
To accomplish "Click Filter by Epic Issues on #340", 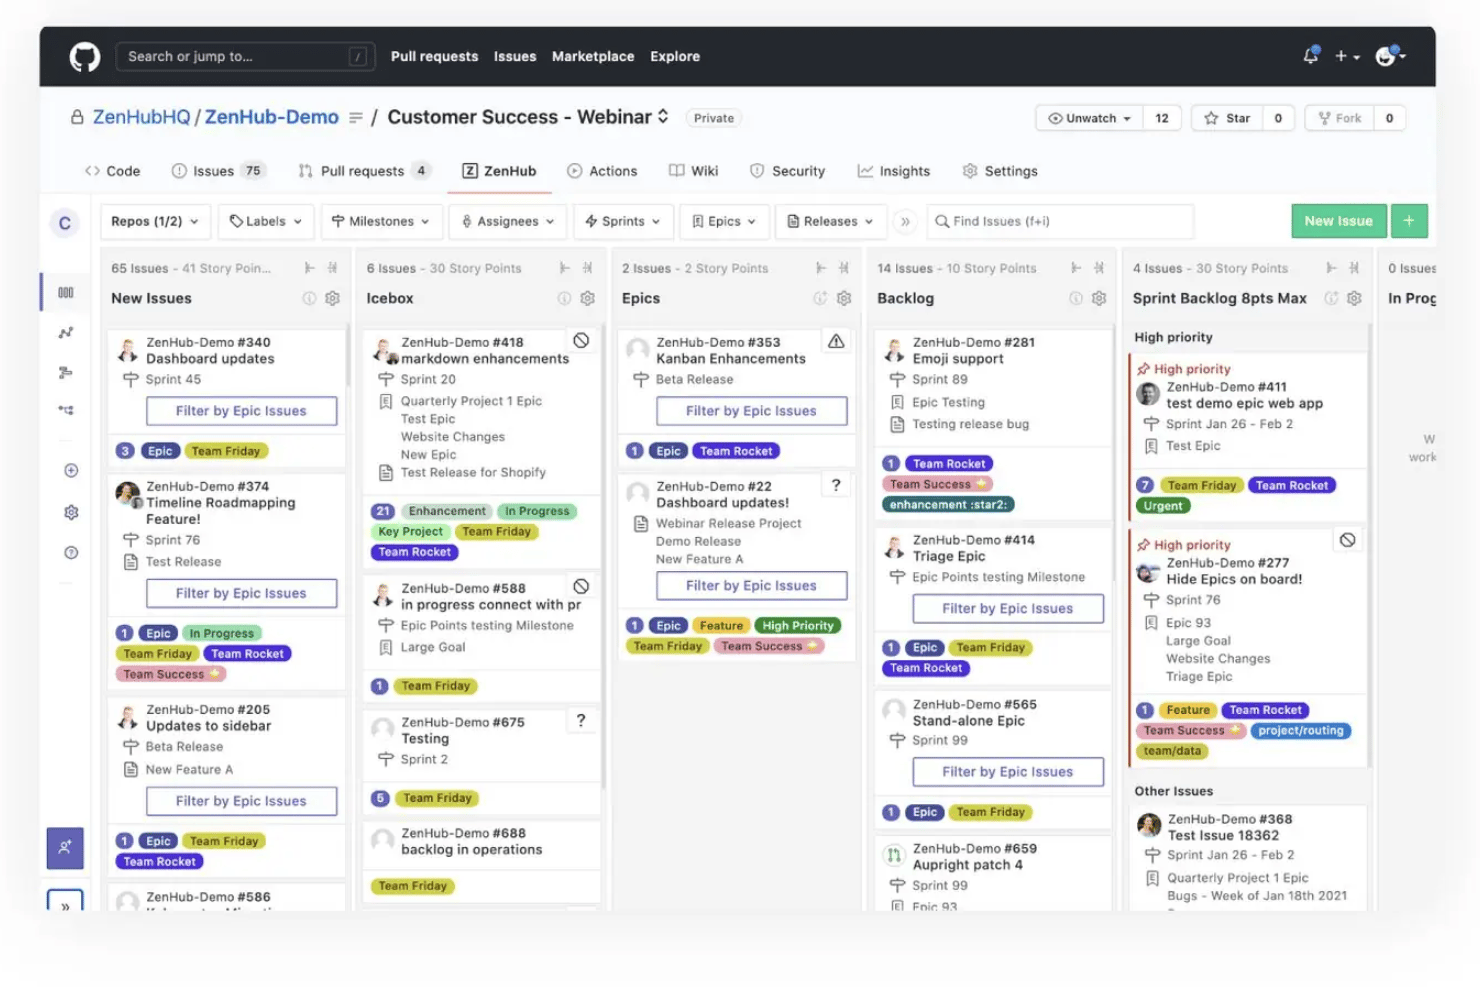I will click(x=241, y=411).
